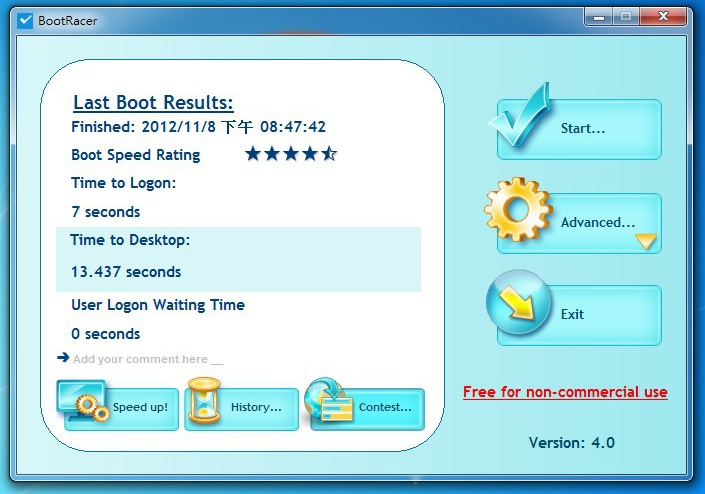This screenshot has width=705, height=494.
Task: Open the Advanced... button label
Action: pos(598,223)
